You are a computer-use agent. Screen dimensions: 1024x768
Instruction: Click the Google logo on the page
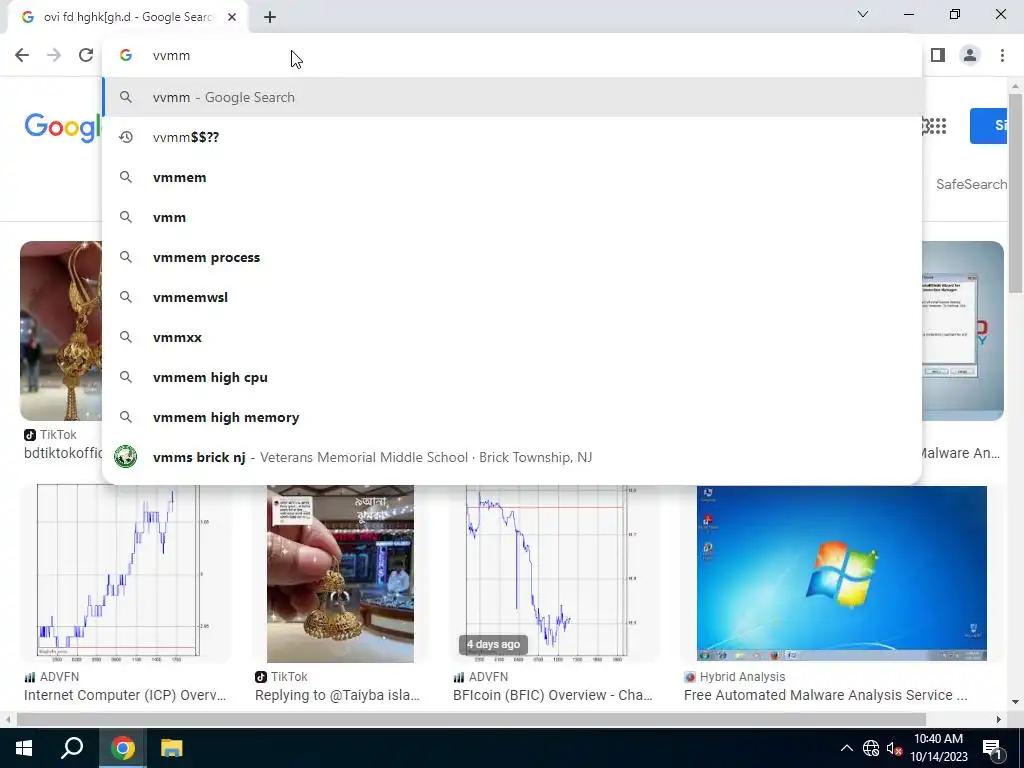[63, 127]
